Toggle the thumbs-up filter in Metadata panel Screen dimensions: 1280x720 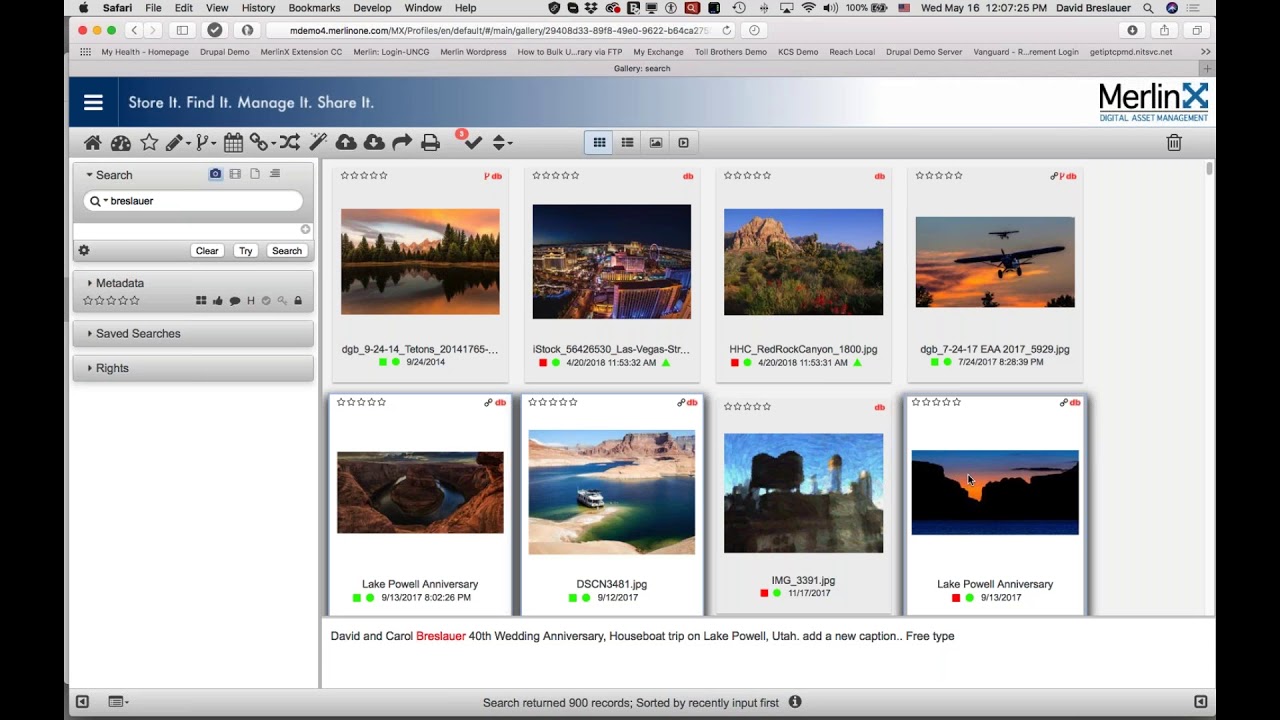217,301
